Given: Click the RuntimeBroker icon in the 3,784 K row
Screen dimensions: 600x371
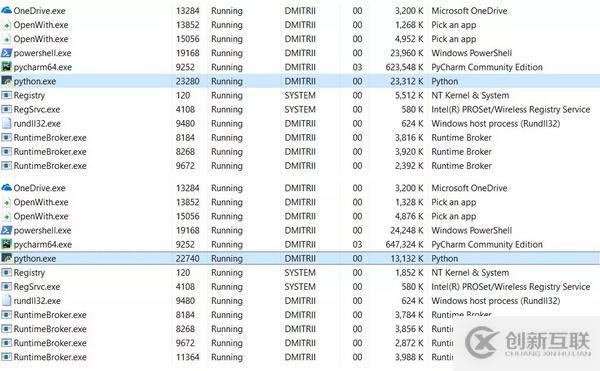Looking at the screenshot, I should [x=7, y=315].
